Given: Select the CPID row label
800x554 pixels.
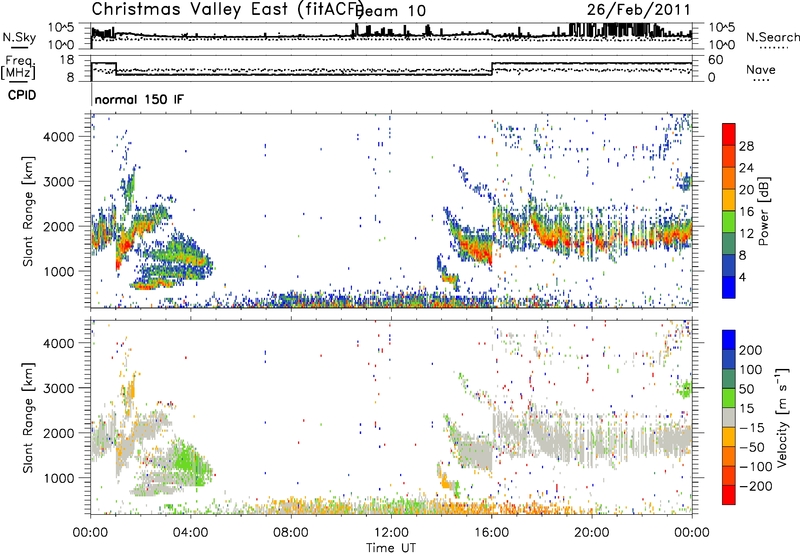Looking at the screenshot, I should coord(22,95).
